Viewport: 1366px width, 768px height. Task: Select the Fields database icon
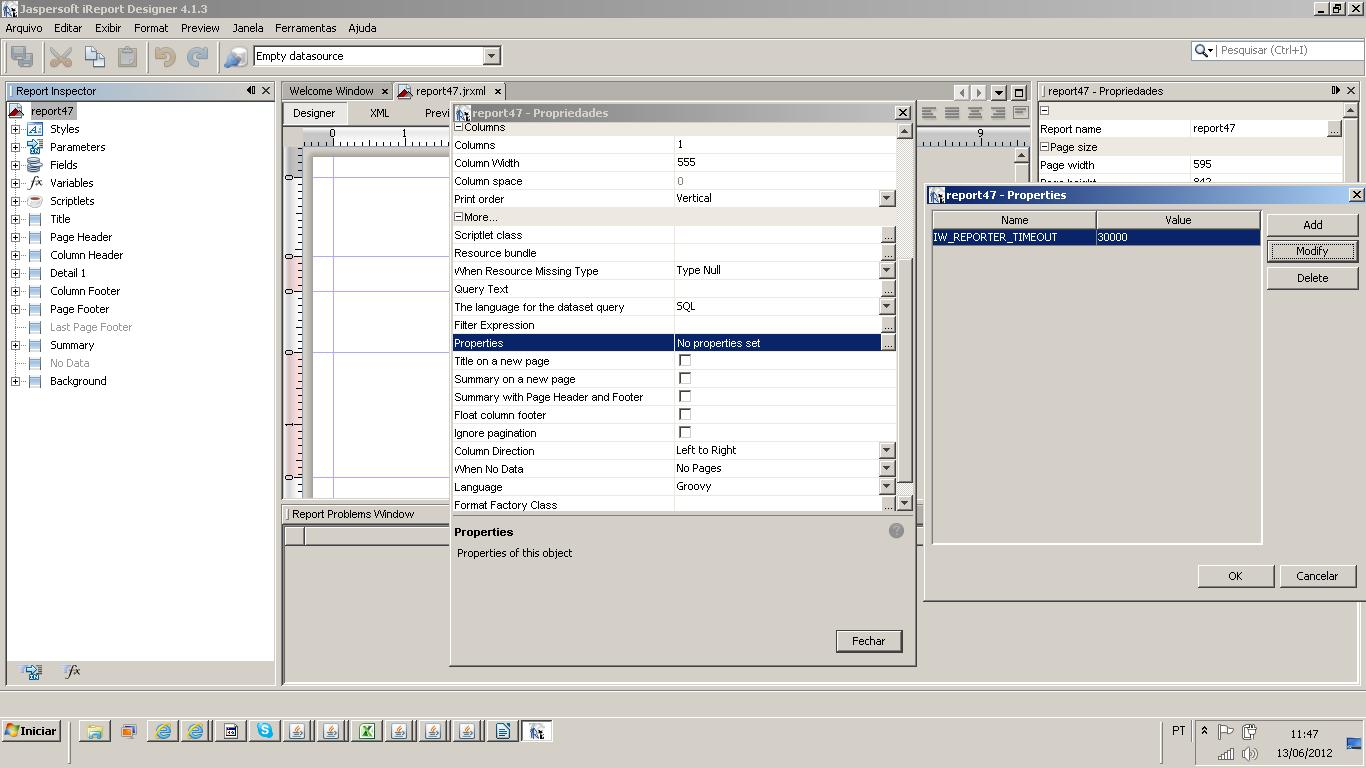[x=35, y=165]
